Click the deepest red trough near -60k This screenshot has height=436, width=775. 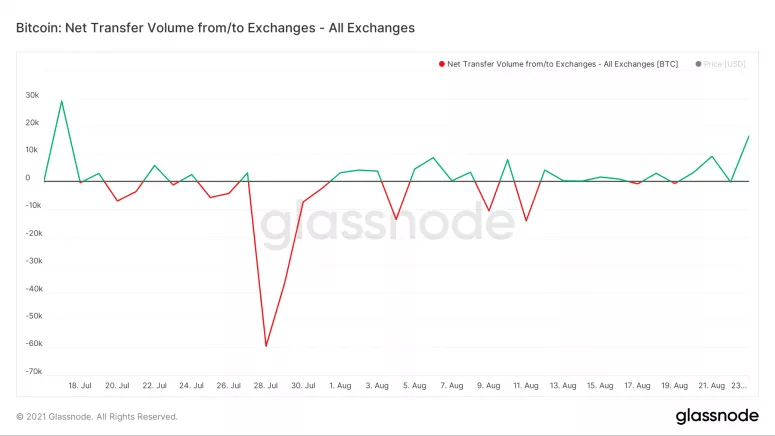[266, 346]
